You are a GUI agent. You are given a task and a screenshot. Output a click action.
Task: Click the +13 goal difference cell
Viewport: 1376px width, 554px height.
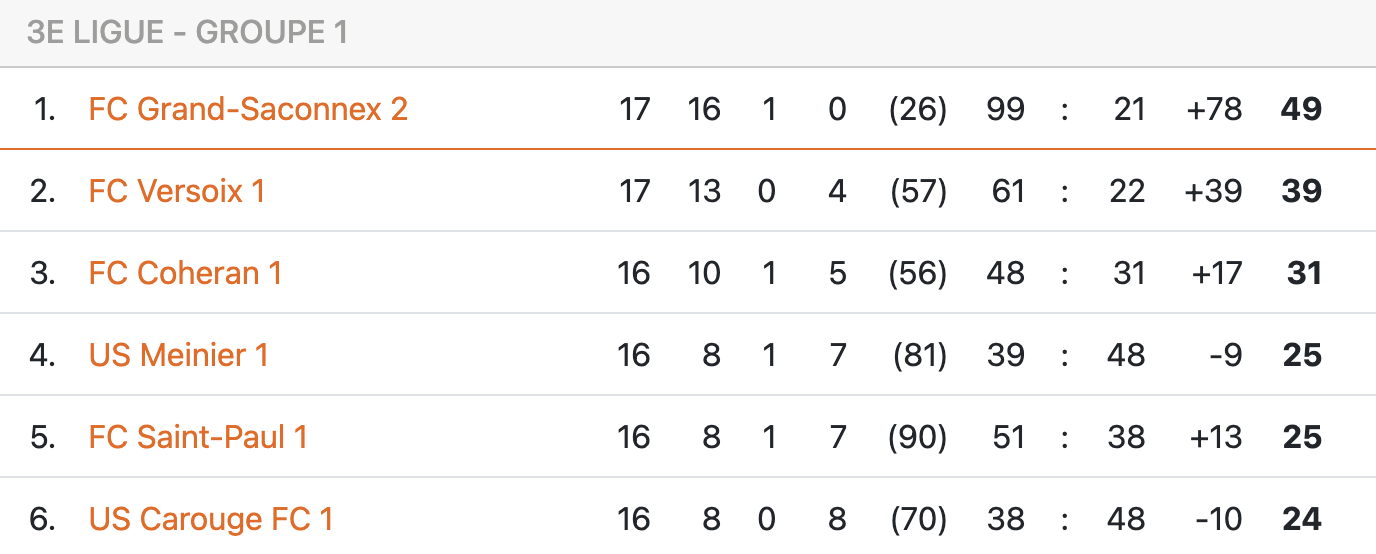coord(1214,437)
